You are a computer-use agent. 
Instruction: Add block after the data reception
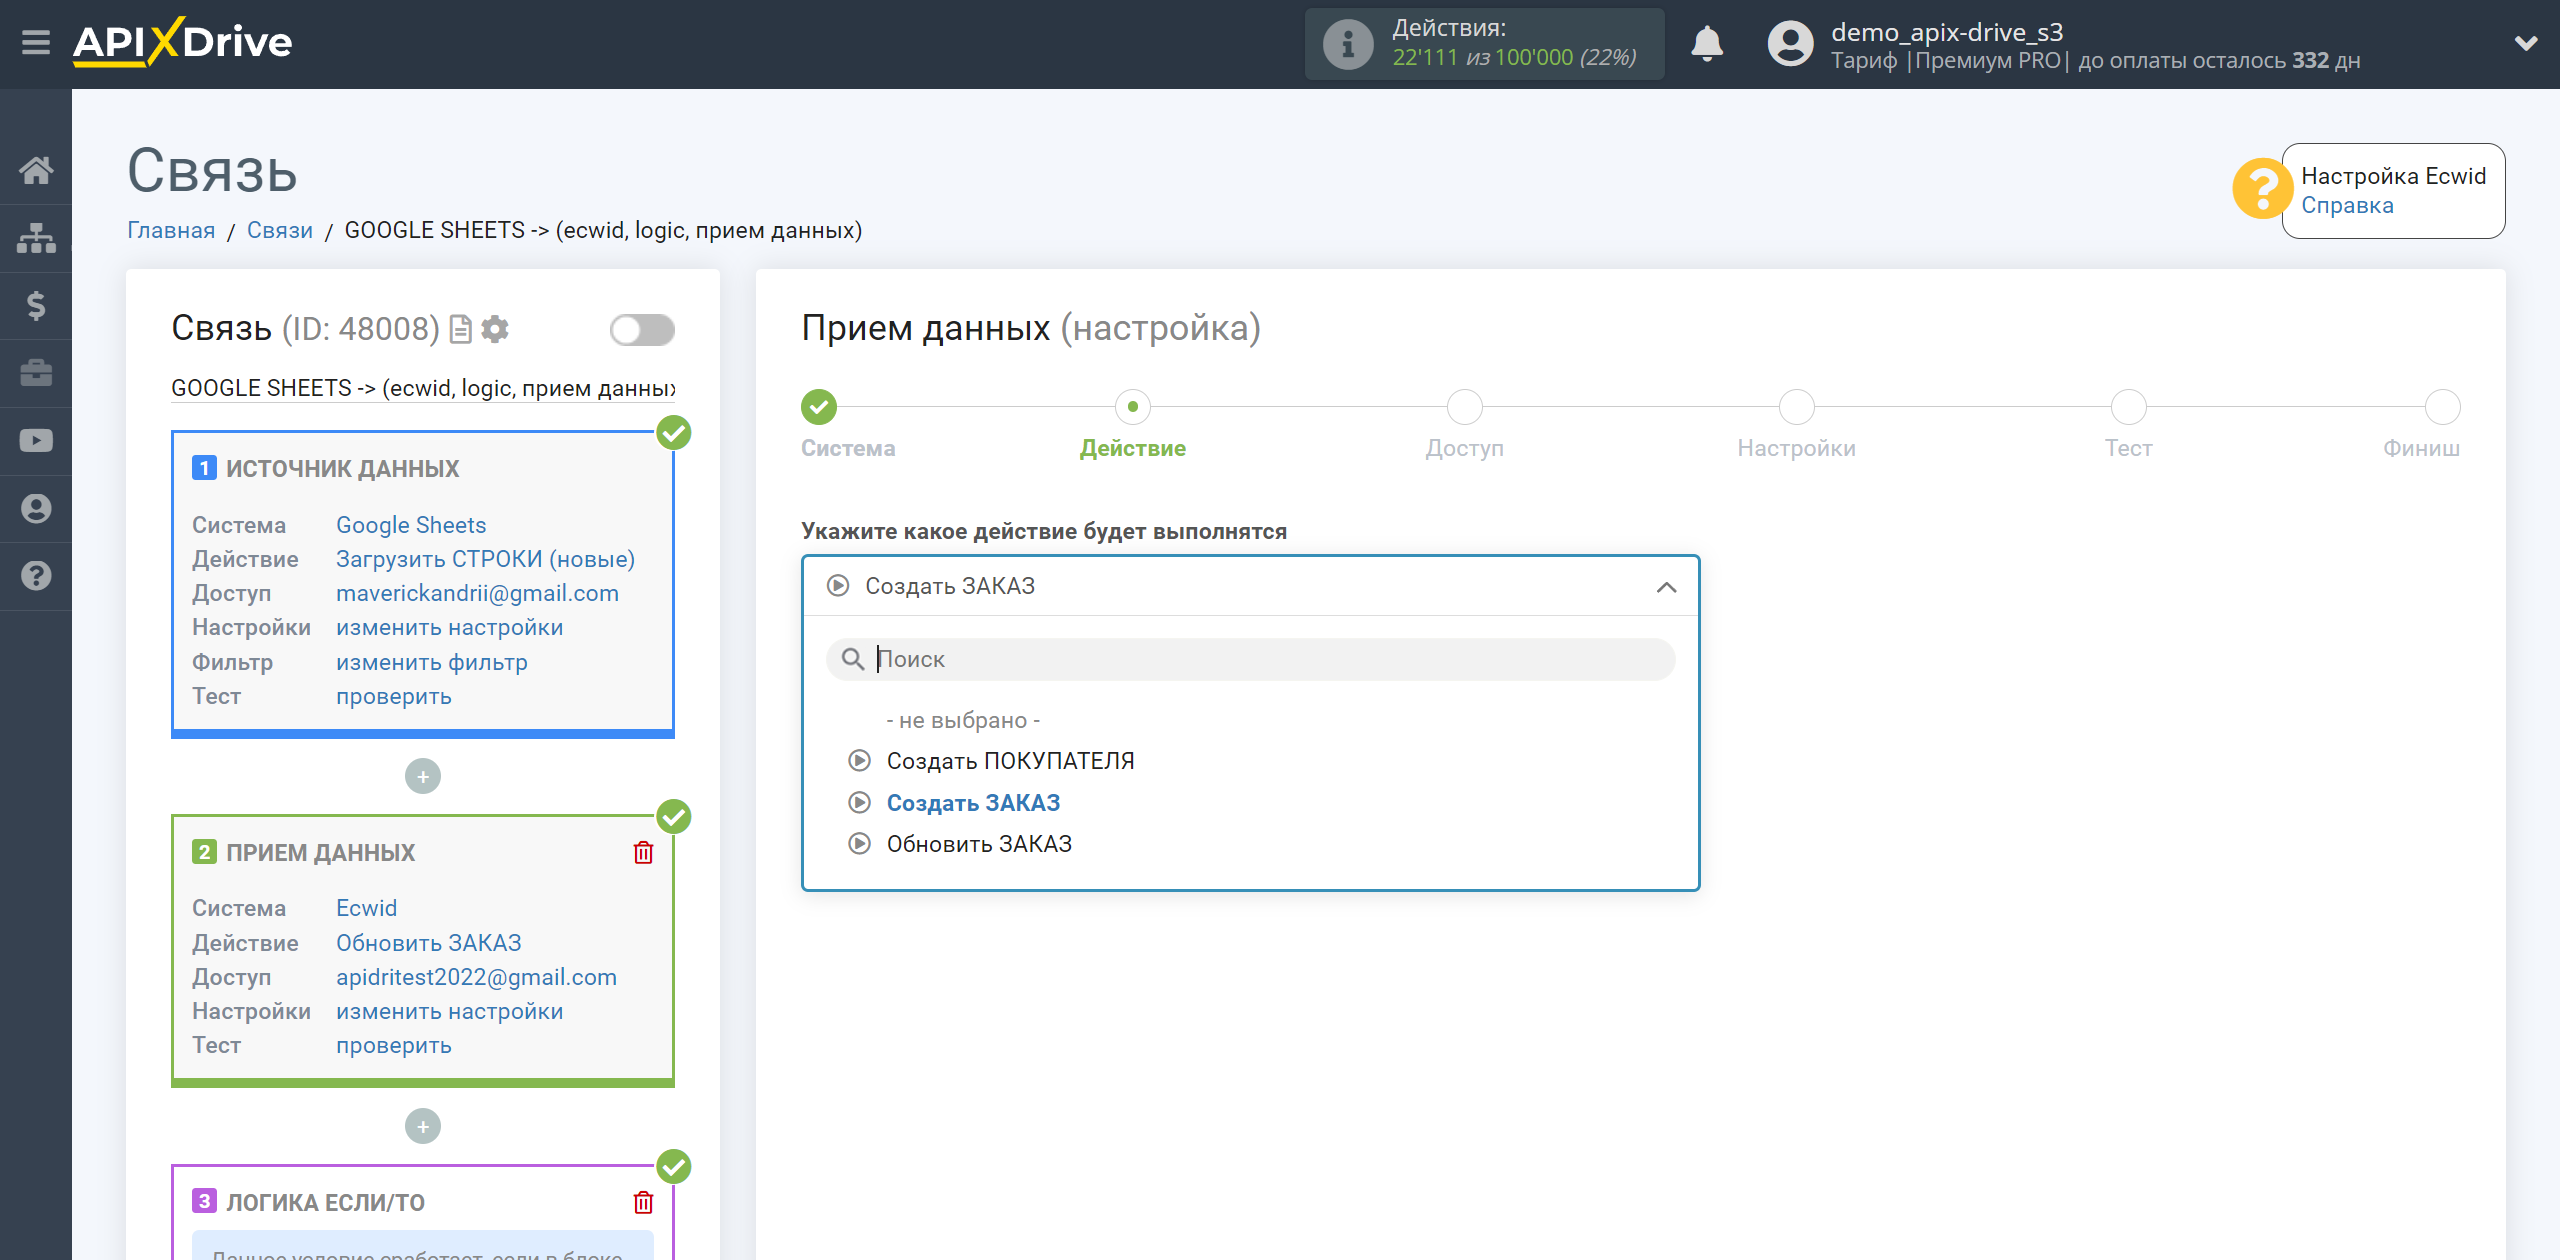(423, 1127)
